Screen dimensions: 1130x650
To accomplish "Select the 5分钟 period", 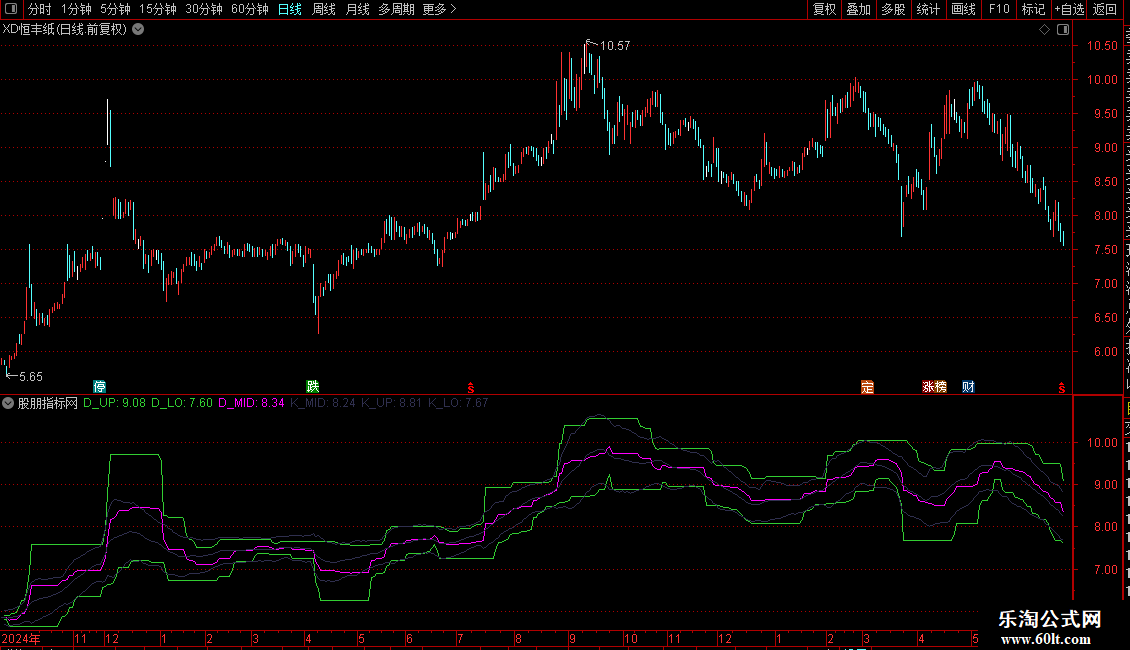I will (115, 9).
